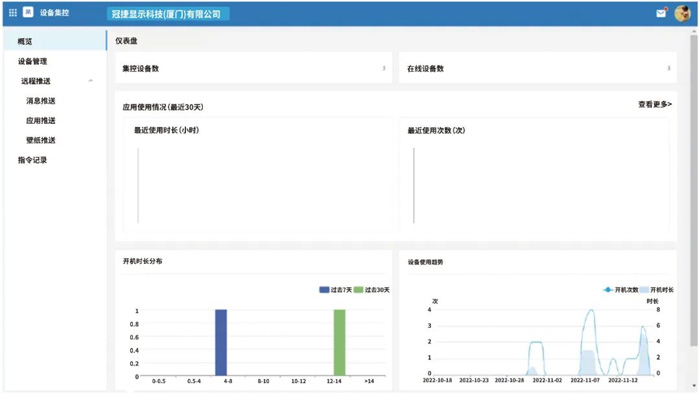Image resolution: width=700 pixels, height=394 pixels.
Task: Click the vertical page scrollbar
Action: point(694,190)
